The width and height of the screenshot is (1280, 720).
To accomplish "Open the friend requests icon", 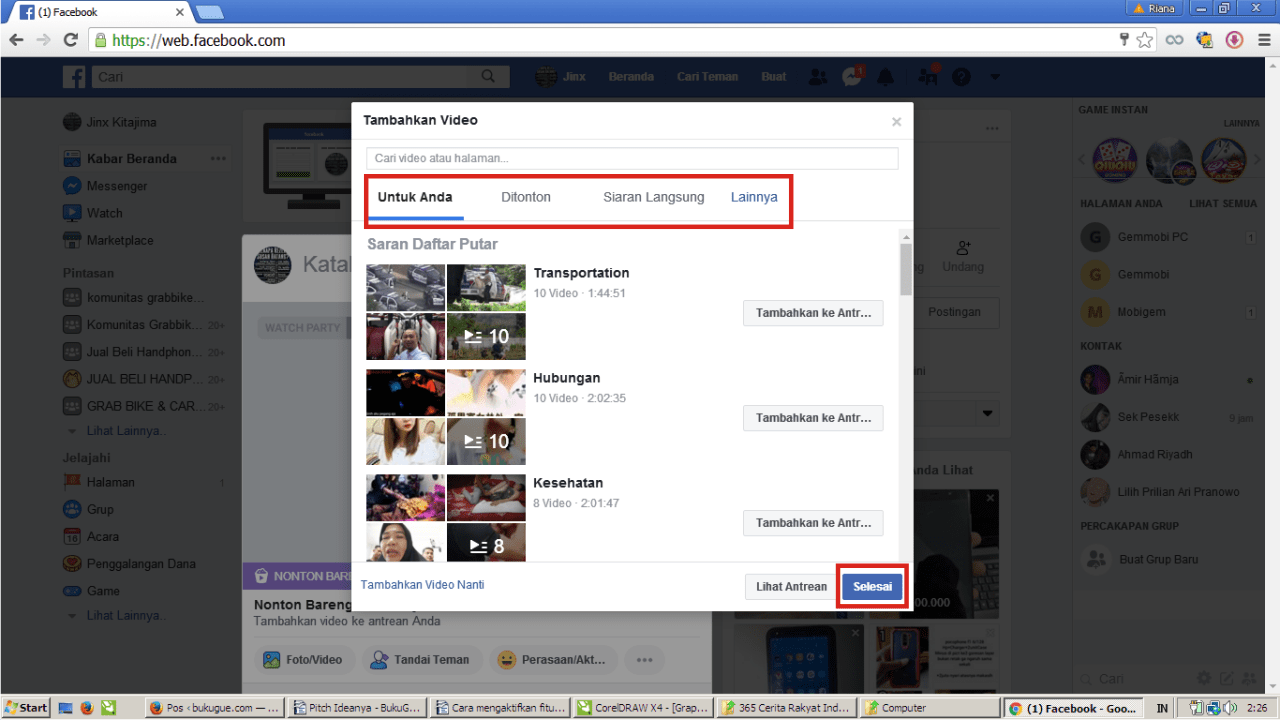I will 818,77.
